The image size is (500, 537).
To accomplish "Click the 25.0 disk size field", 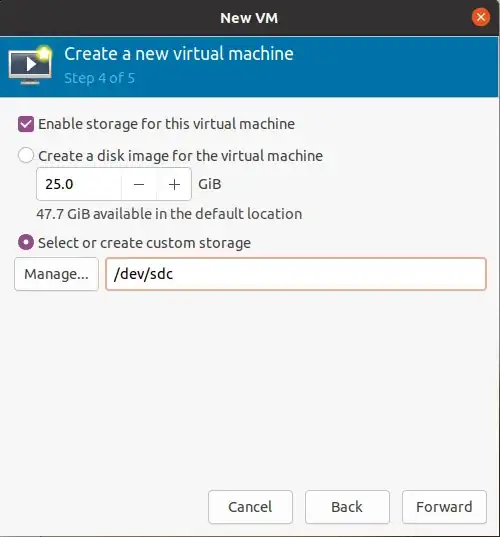I will click(x=79, y=184).
